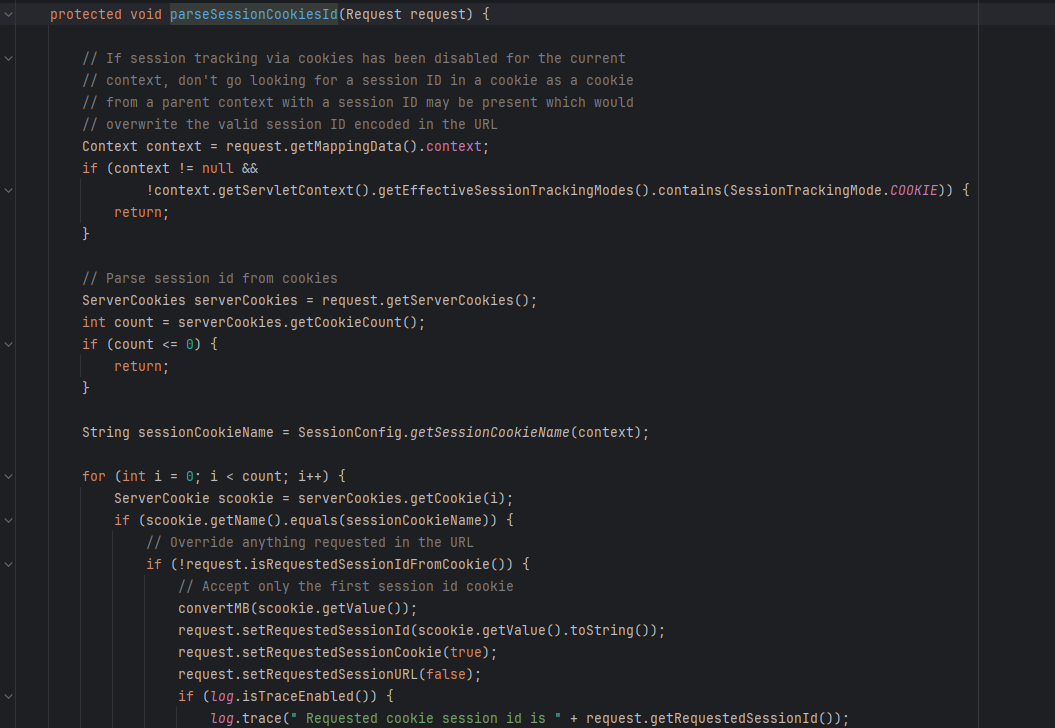
Task: Collapse the getEffectiveSessionTrackingModes if-block fold arrow
Action: (x=8, y=190)
